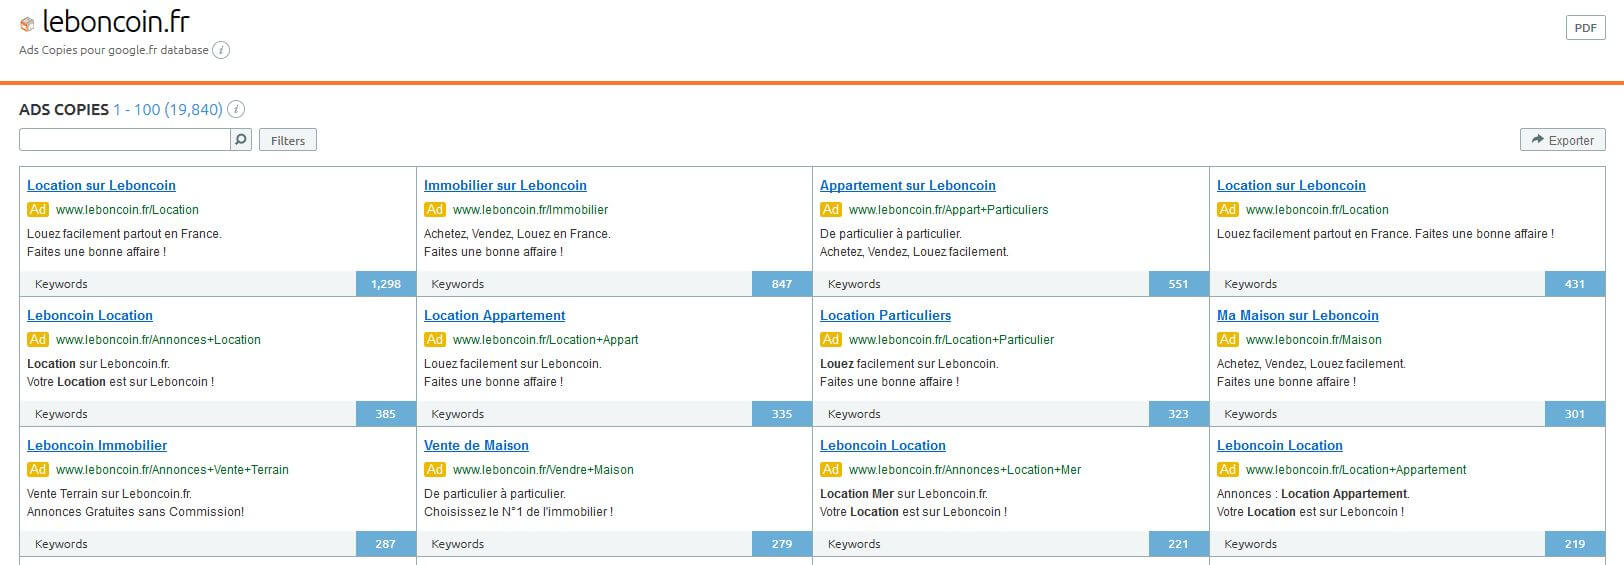1624x565 pixels.
Task: Show the 847 keywords count
Action: click(x=782, y=284)
